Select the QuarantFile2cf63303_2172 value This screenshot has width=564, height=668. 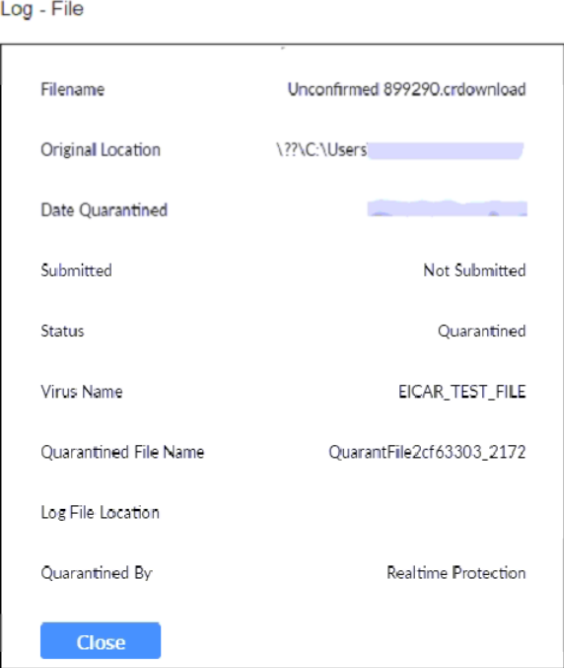click(x=427, y=452)
